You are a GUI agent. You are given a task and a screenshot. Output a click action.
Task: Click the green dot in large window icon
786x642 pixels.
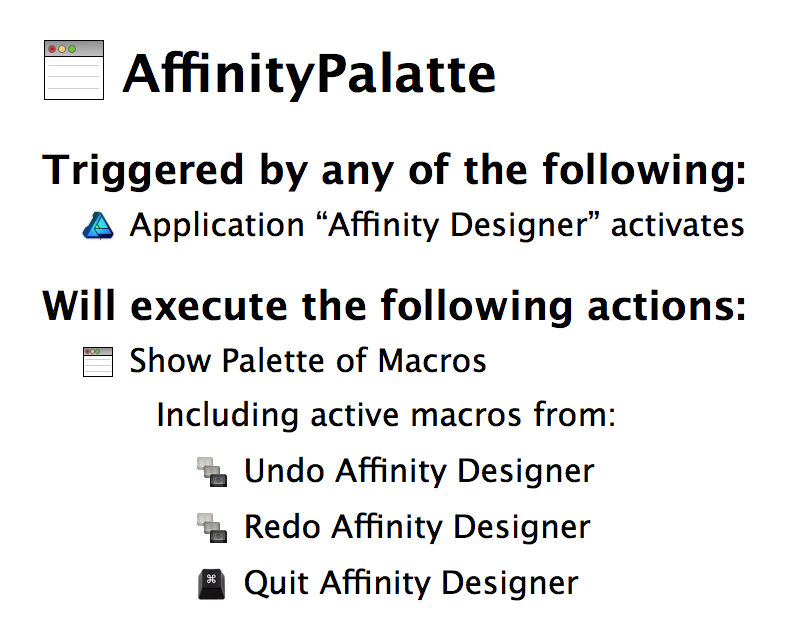tap(72, 49)
